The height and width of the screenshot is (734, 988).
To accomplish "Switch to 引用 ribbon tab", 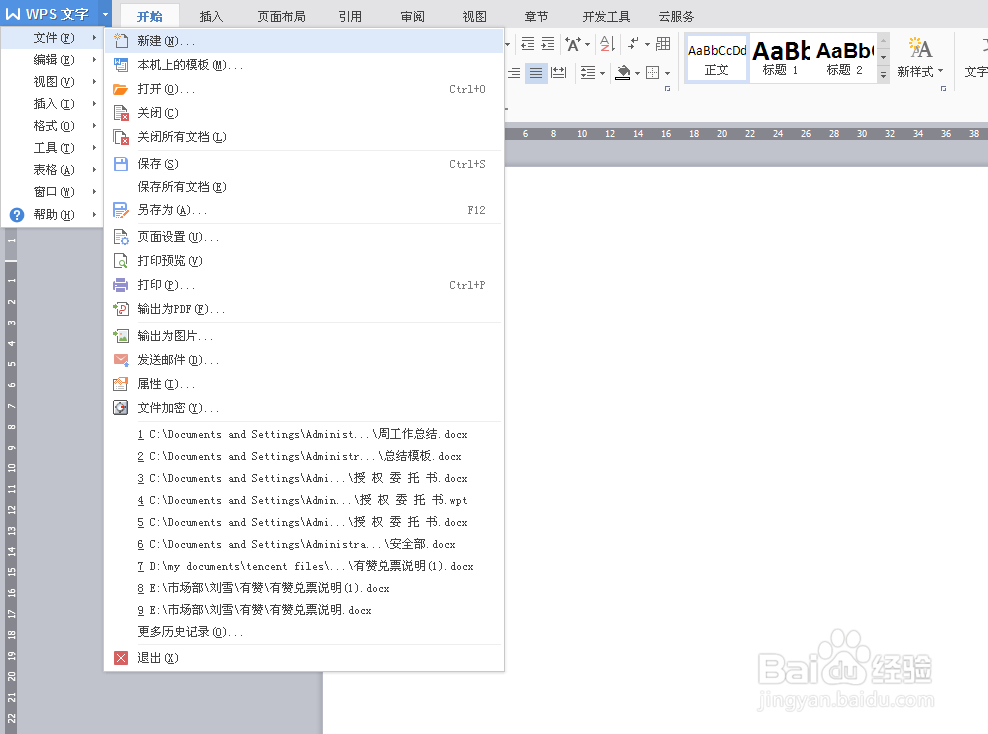I will click(350, 16).
